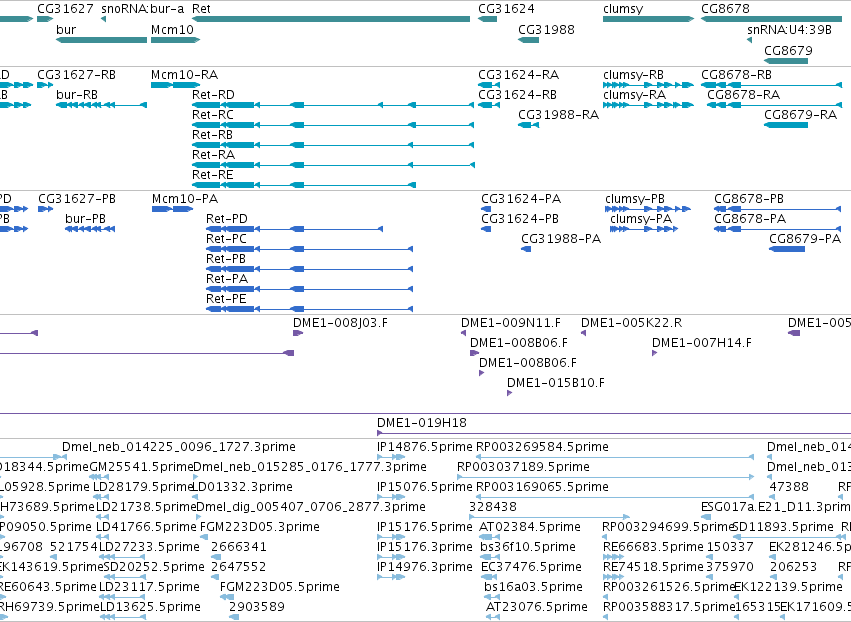Click the Ret-PB protein label
The width and height of the screenshot is (851, 622).
[226, 259]
